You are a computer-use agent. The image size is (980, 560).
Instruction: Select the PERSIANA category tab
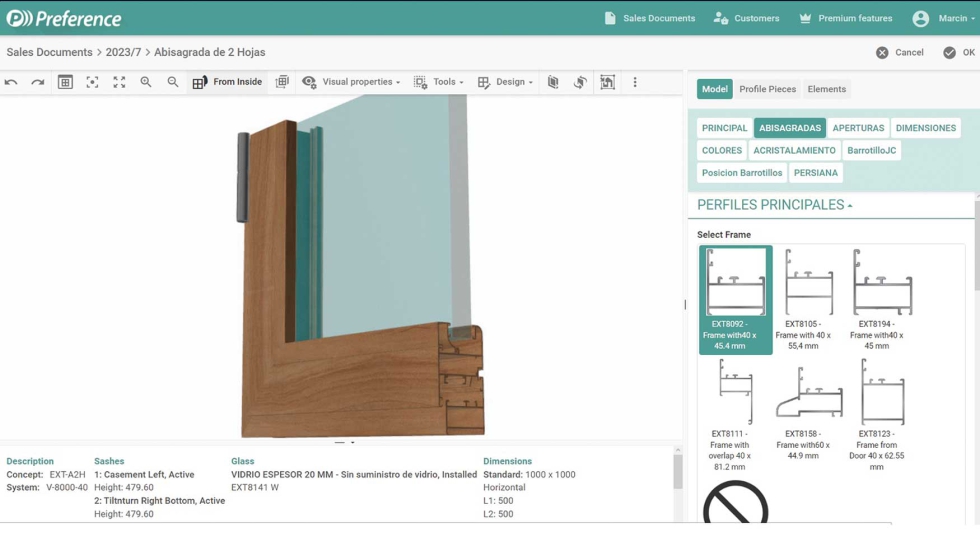(816, 173)
